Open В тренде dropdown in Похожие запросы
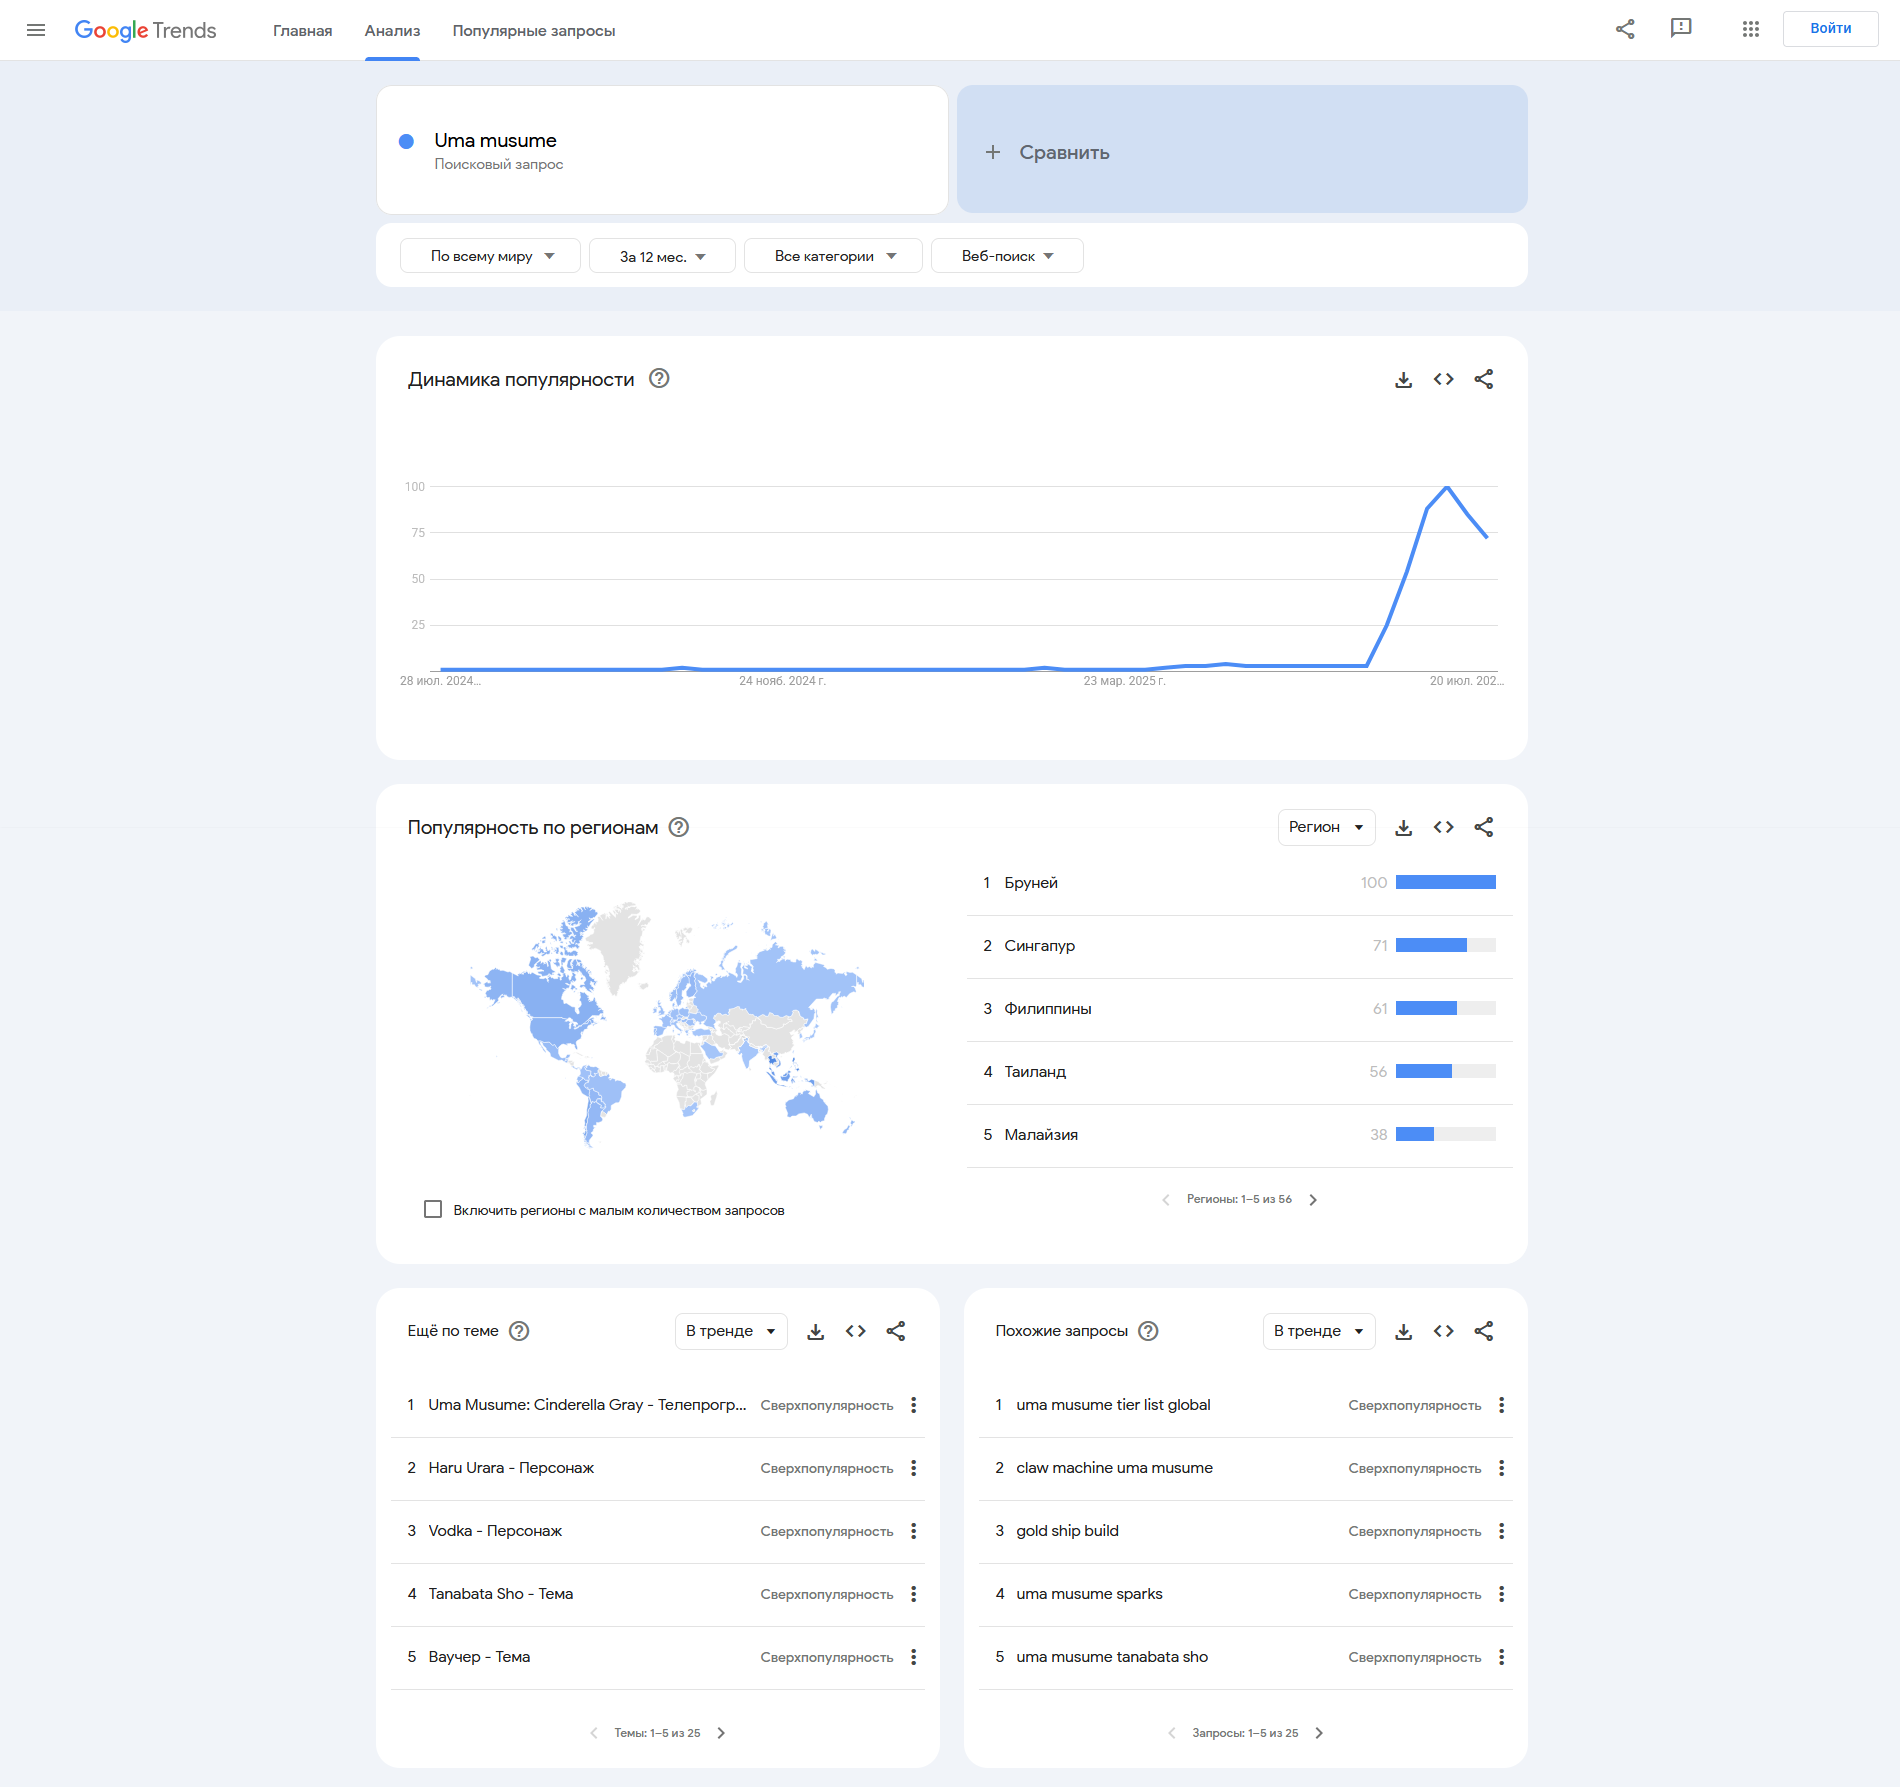 click(x=1319, y=1331)
